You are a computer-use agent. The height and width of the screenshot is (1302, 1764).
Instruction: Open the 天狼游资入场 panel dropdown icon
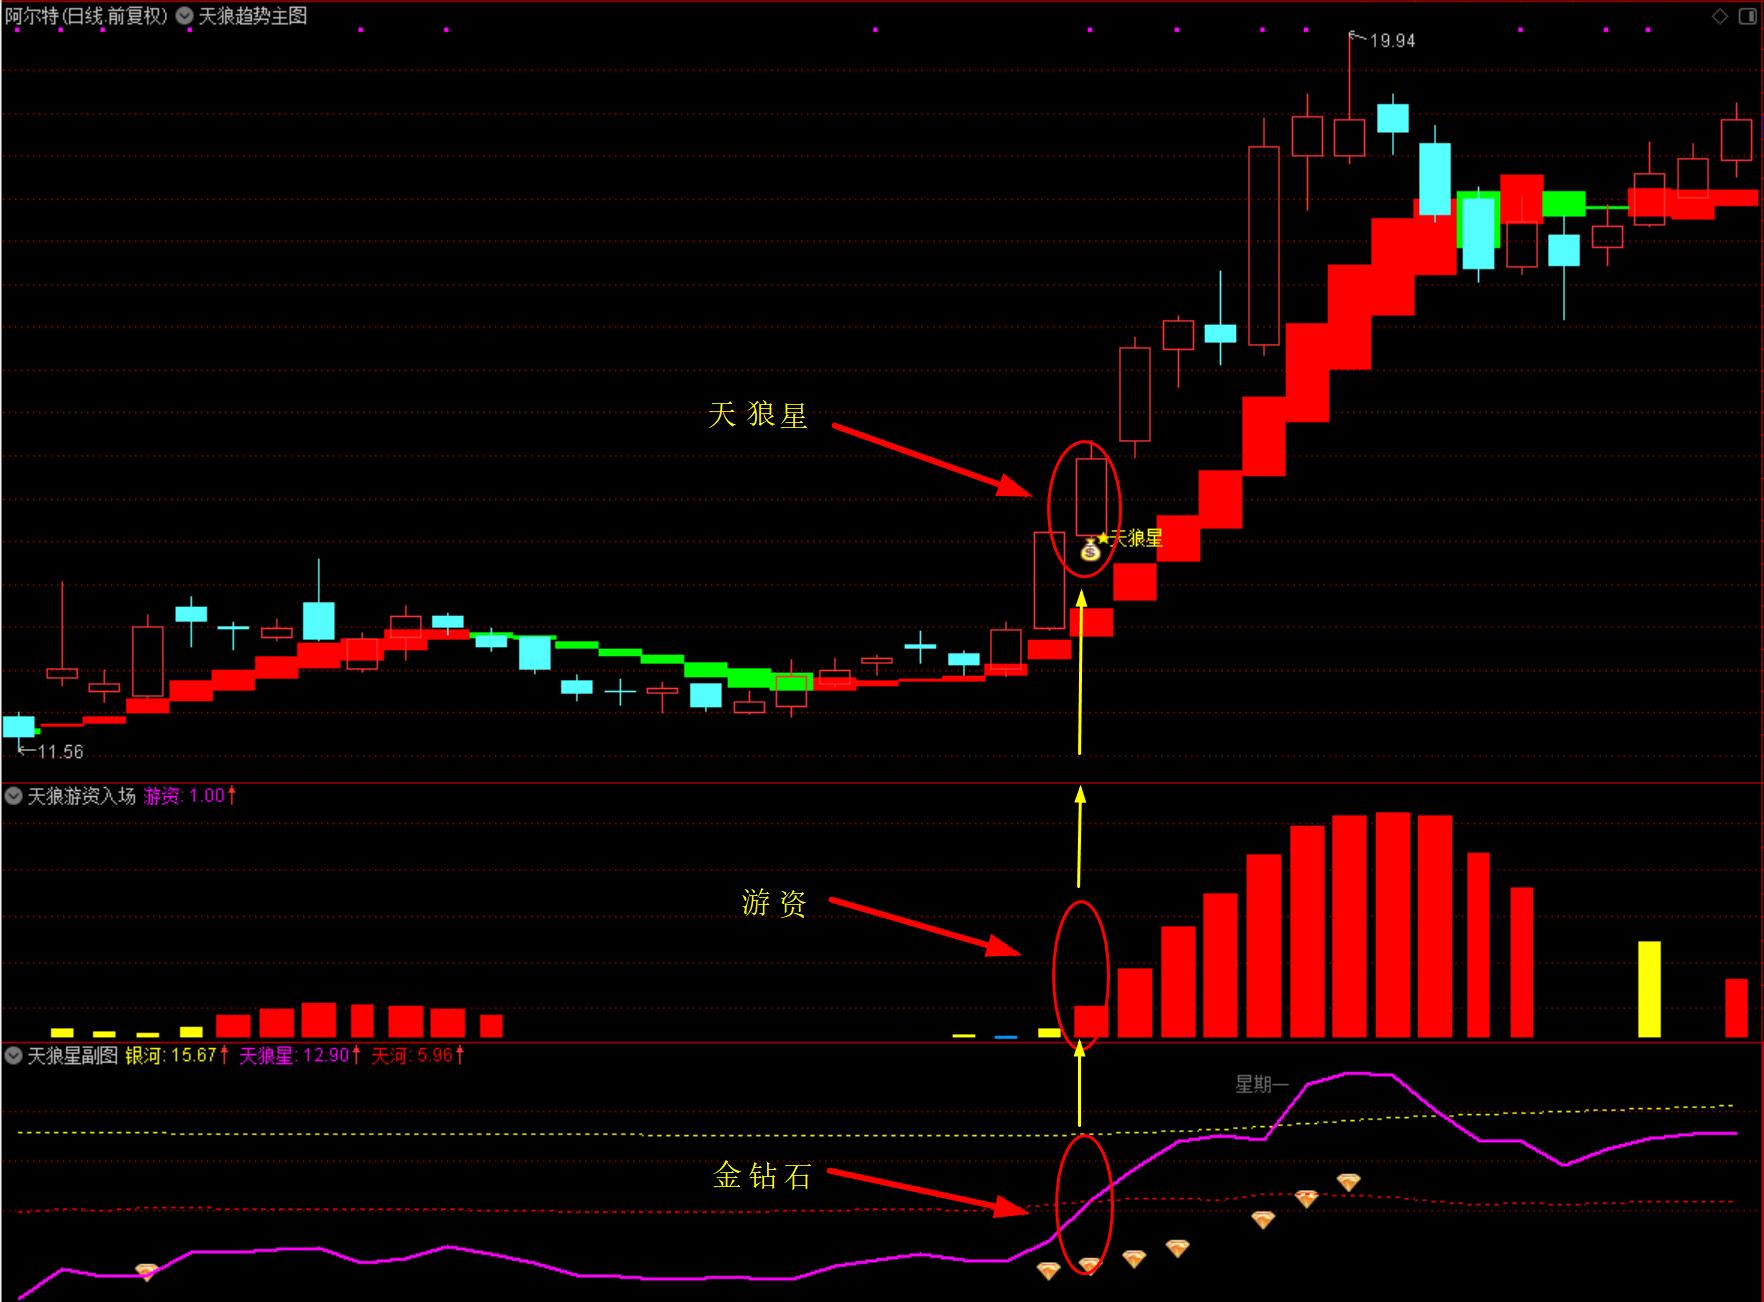14,796
